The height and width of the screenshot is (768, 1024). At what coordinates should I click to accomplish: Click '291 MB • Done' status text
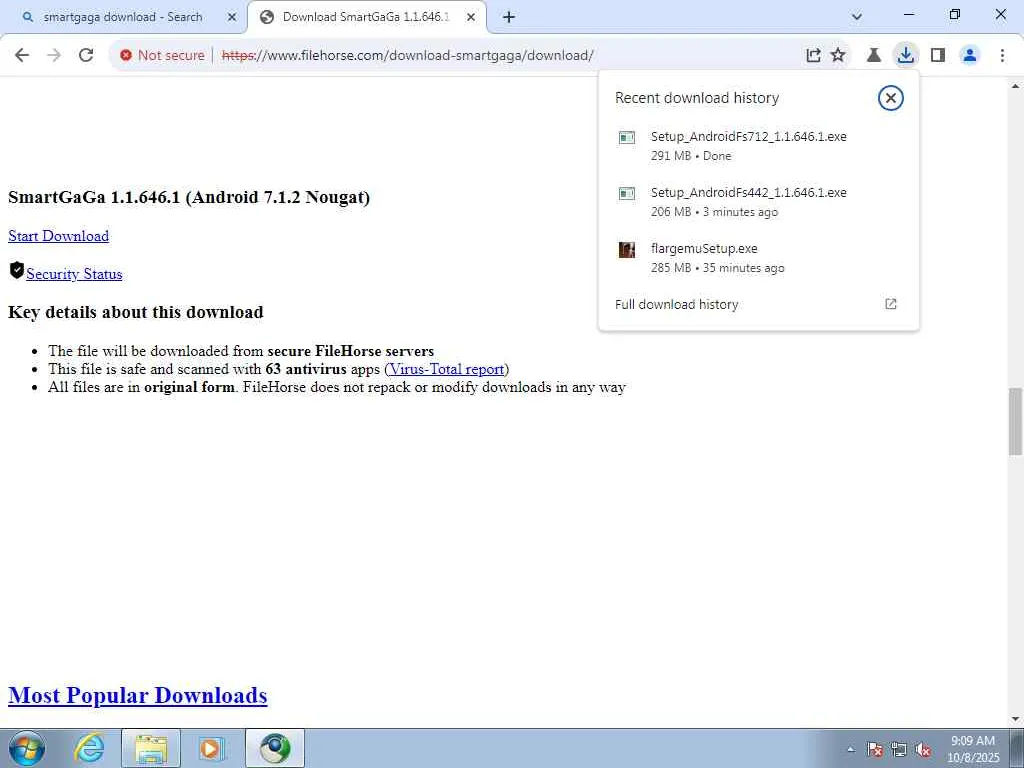click(691, 156)
